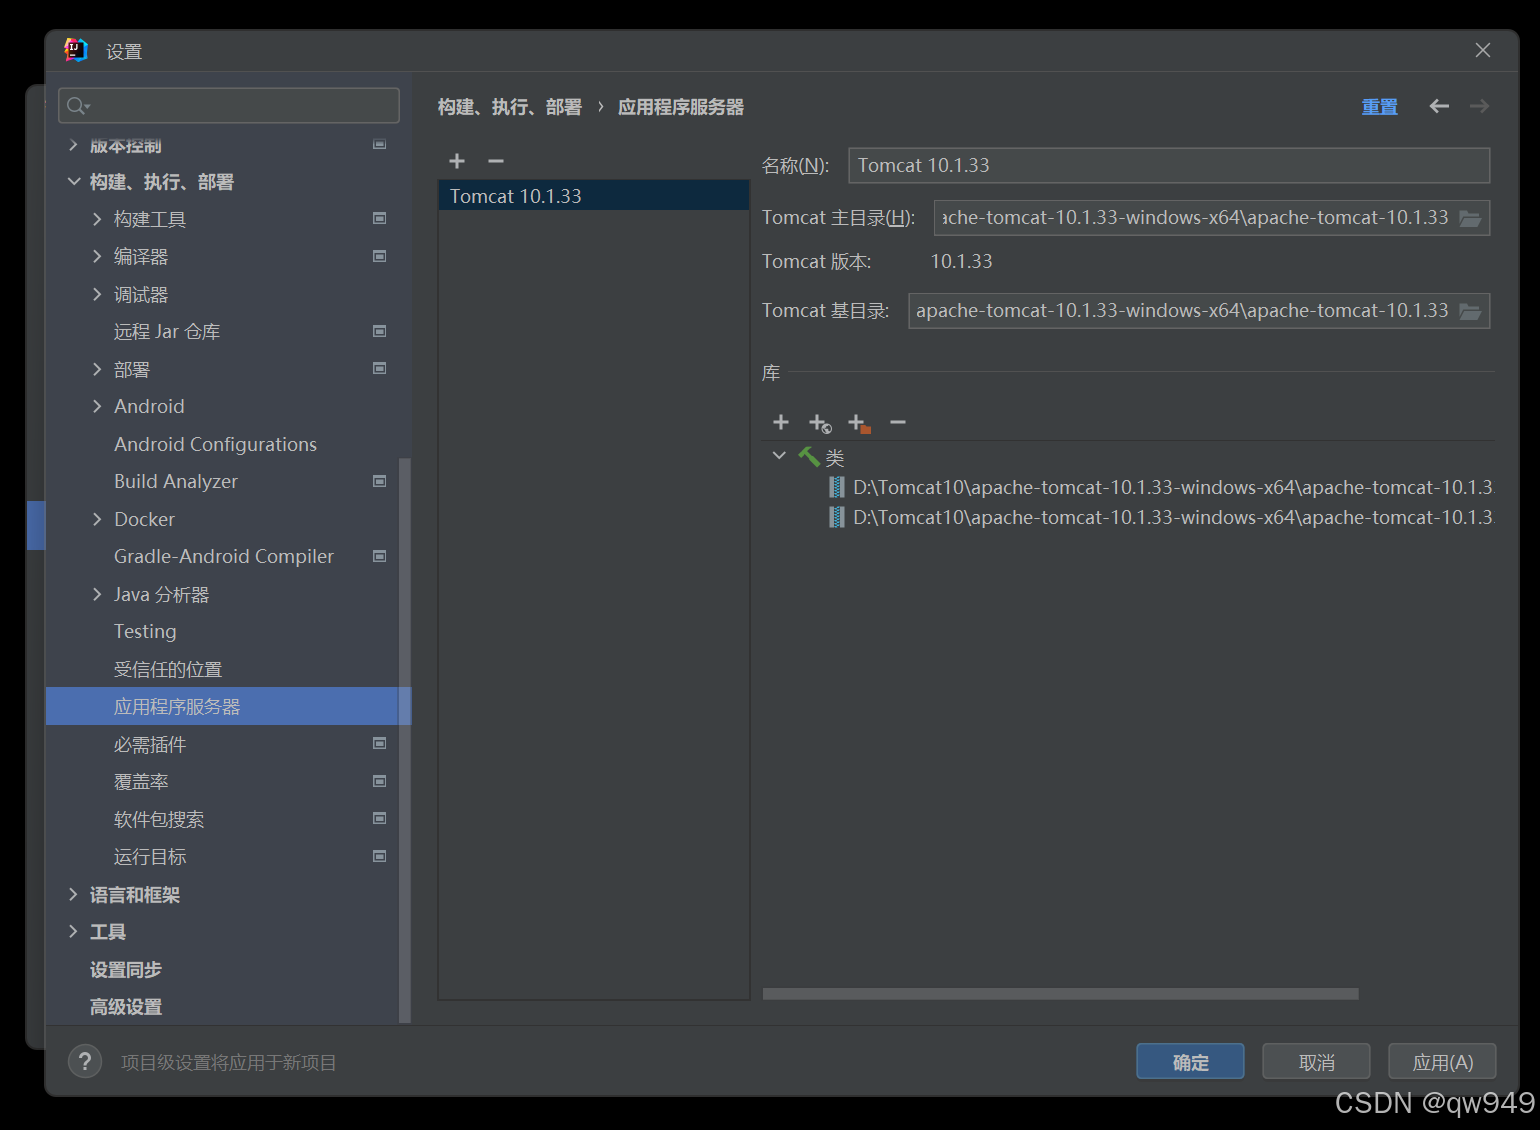The width and height of the screenshot is (1540, 1130).
Task: Open 受信任的位置 settings page
Action: click(x=168, y=669)
